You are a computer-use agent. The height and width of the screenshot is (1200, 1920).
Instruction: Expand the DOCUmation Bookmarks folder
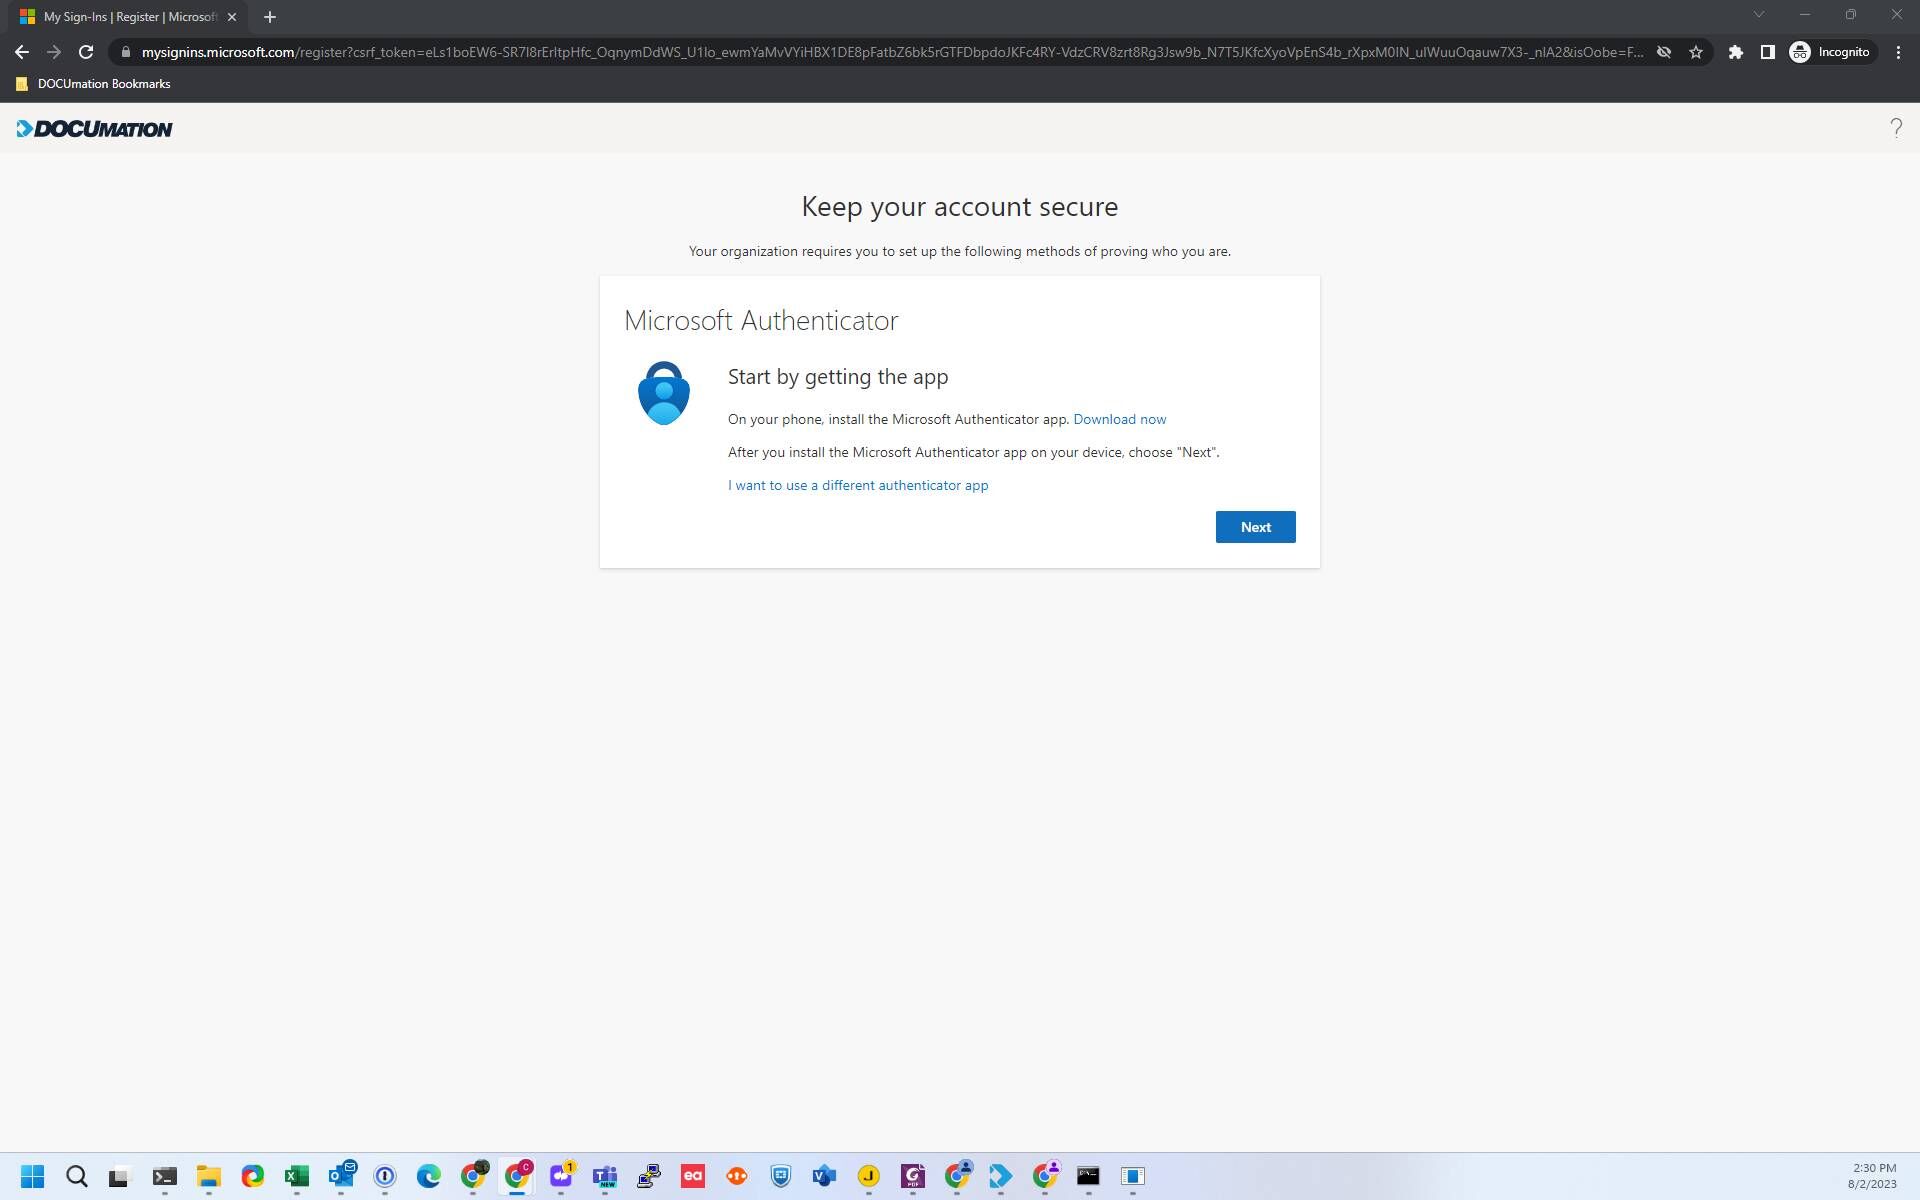[x=93, y=84]
